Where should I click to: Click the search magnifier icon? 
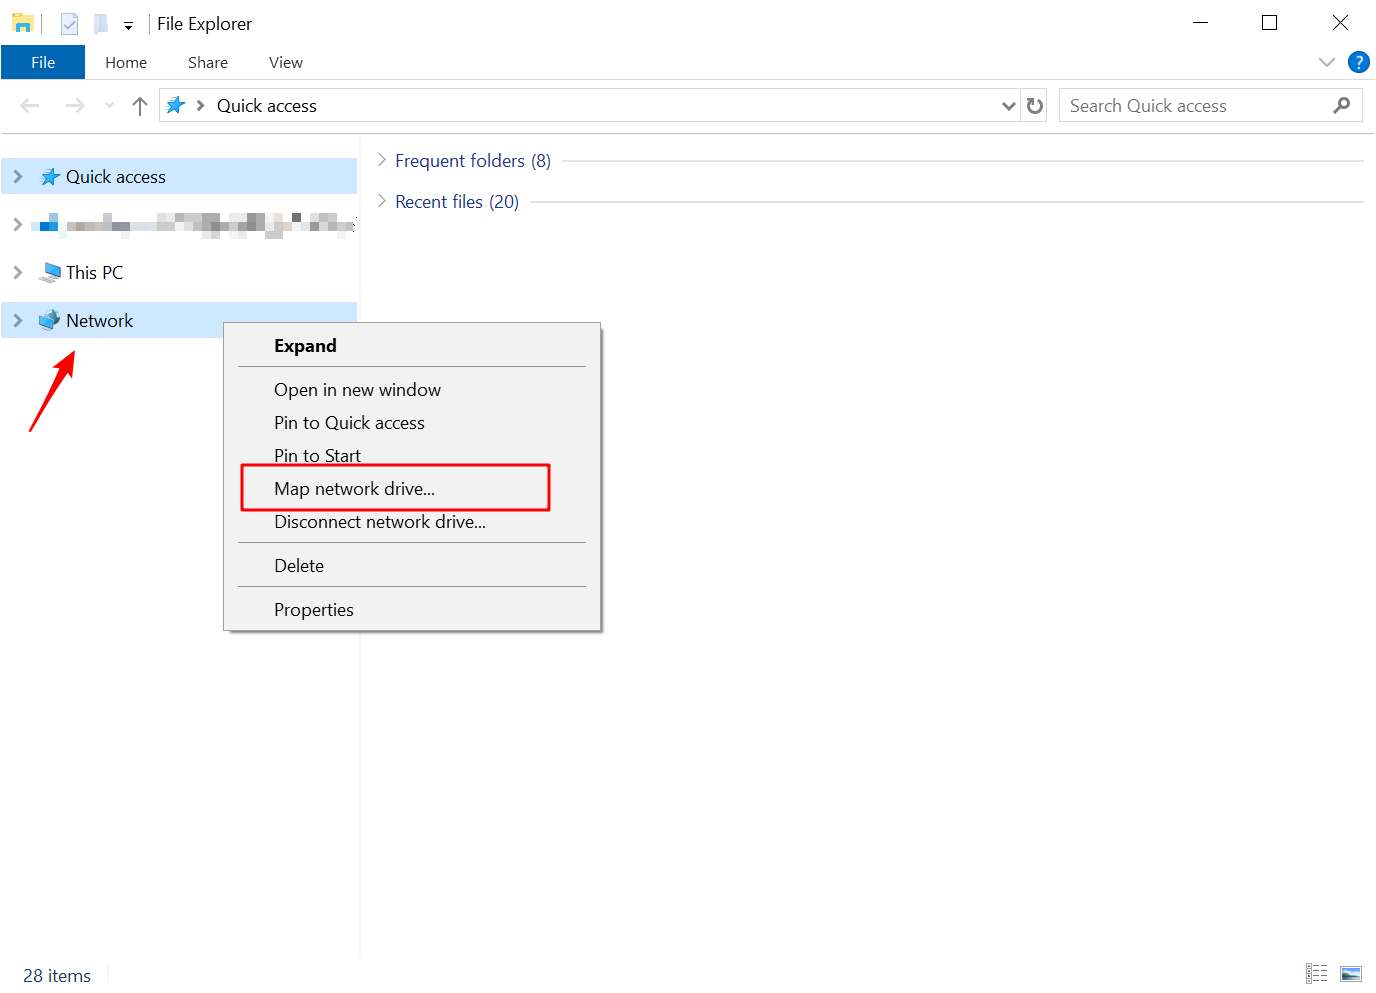click(x=1342, y=105)
